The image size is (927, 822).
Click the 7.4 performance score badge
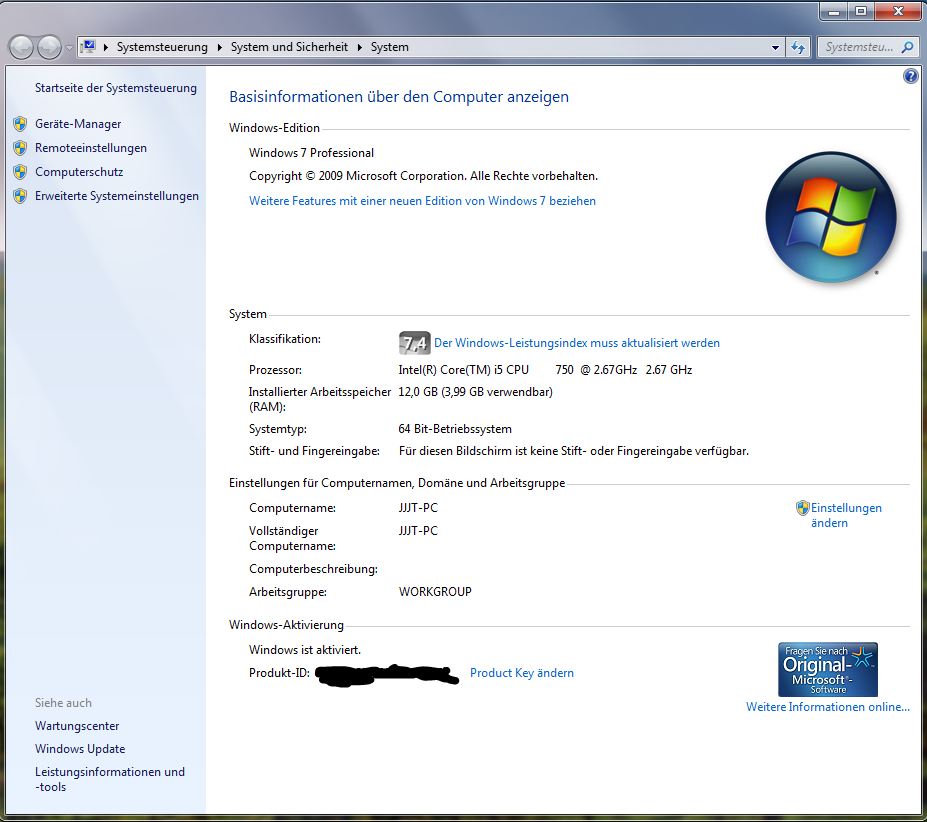click(414, 343)
